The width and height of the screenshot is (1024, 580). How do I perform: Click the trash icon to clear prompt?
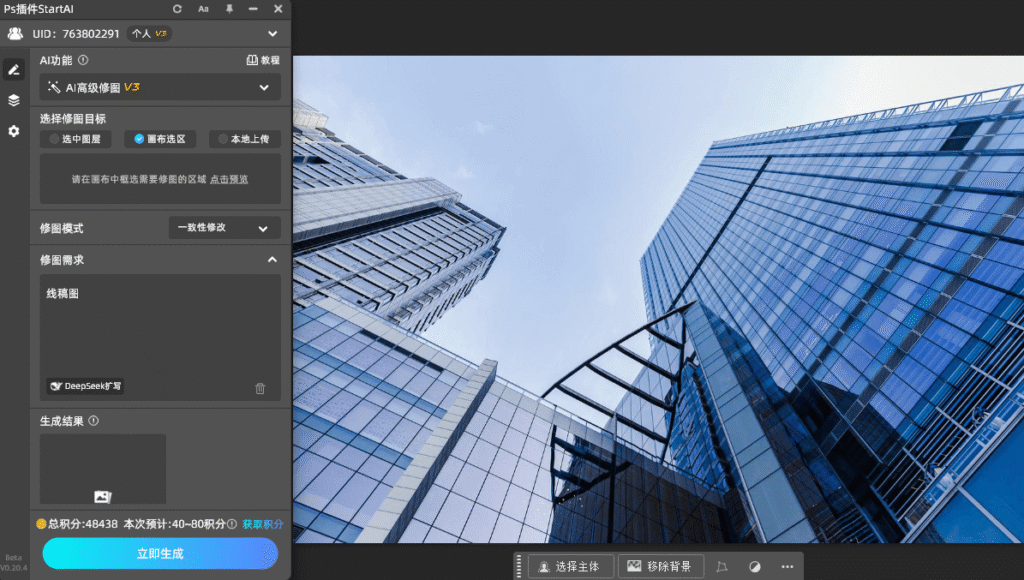pyautogui.click(x=260, y=388)
